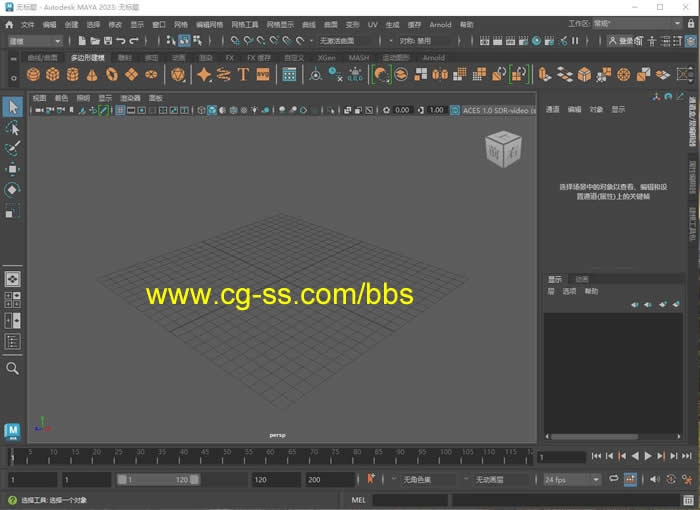Click the polygon sphere shelf icon
700x510 pixels.
(33, 75)
